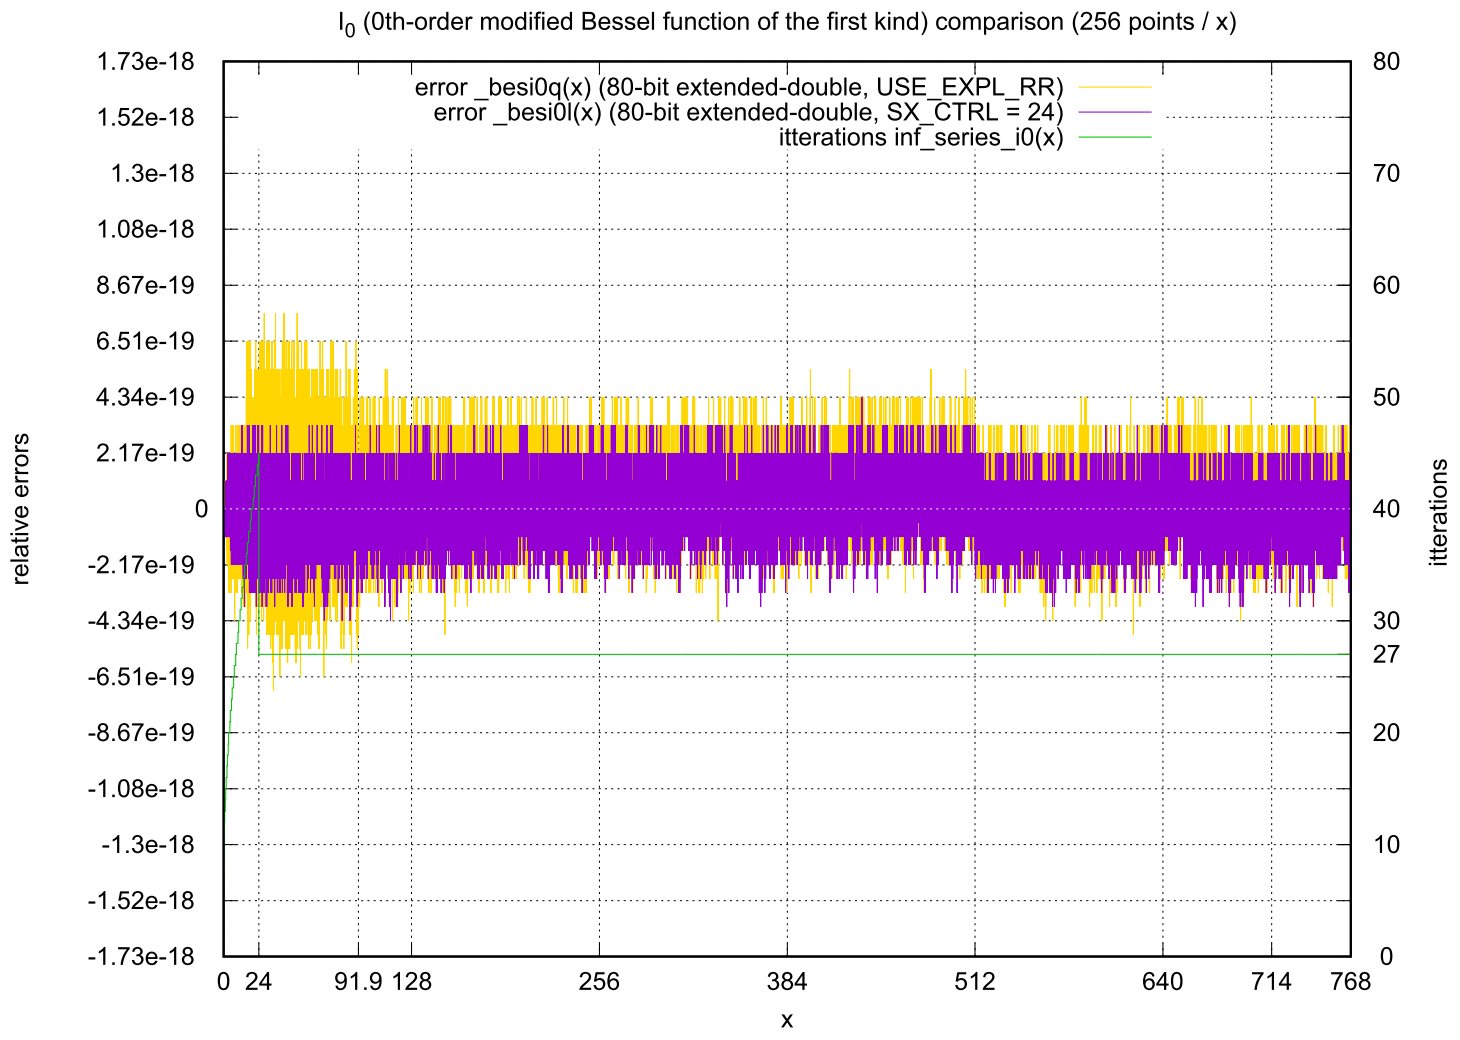Image resolution: width=1460 pixels, height=1040 pixels.
Task: Click the chart title text
Action: (787, 23)
